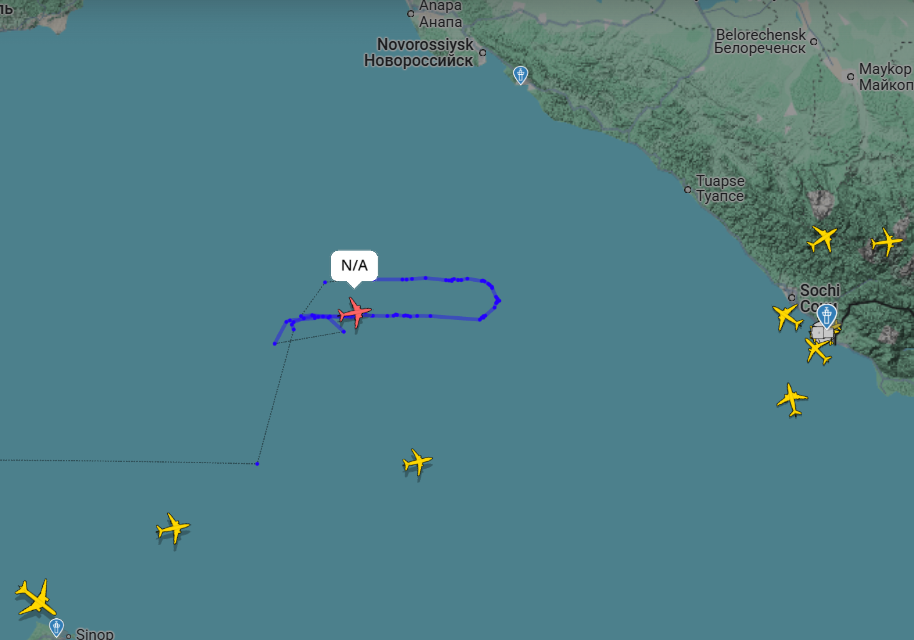Click the Tuapse city label
The image size is (914, 640).
pos(720,188)
